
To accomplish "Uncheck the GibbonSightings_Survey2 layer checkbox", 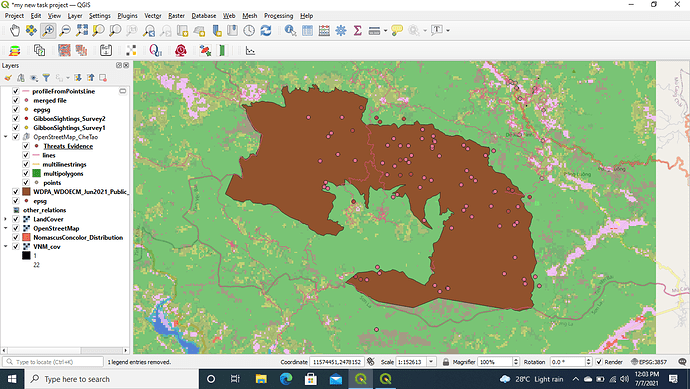I will 15,118.
